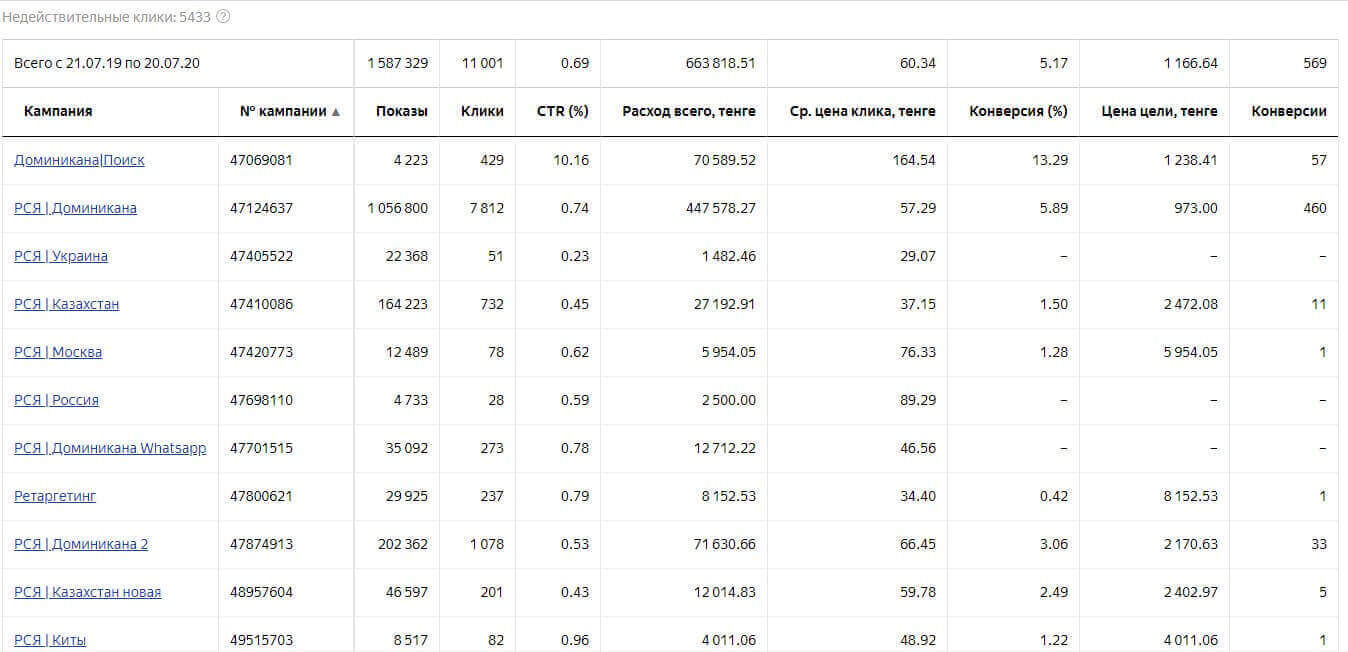This screenshot has width=1348, height=652.
Task: Sort by the Клики column header
Action: [482, 111]
